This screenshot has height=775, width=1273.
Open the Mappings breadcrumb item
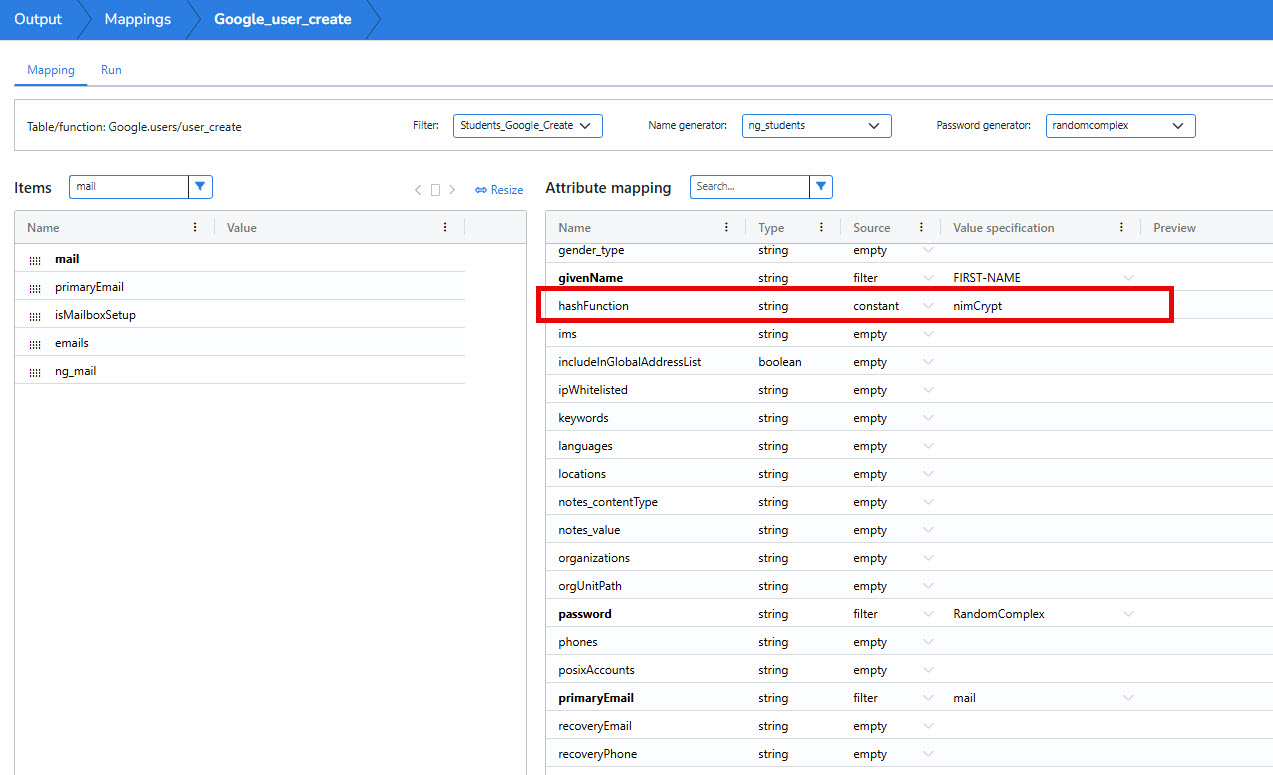[137, 19]
